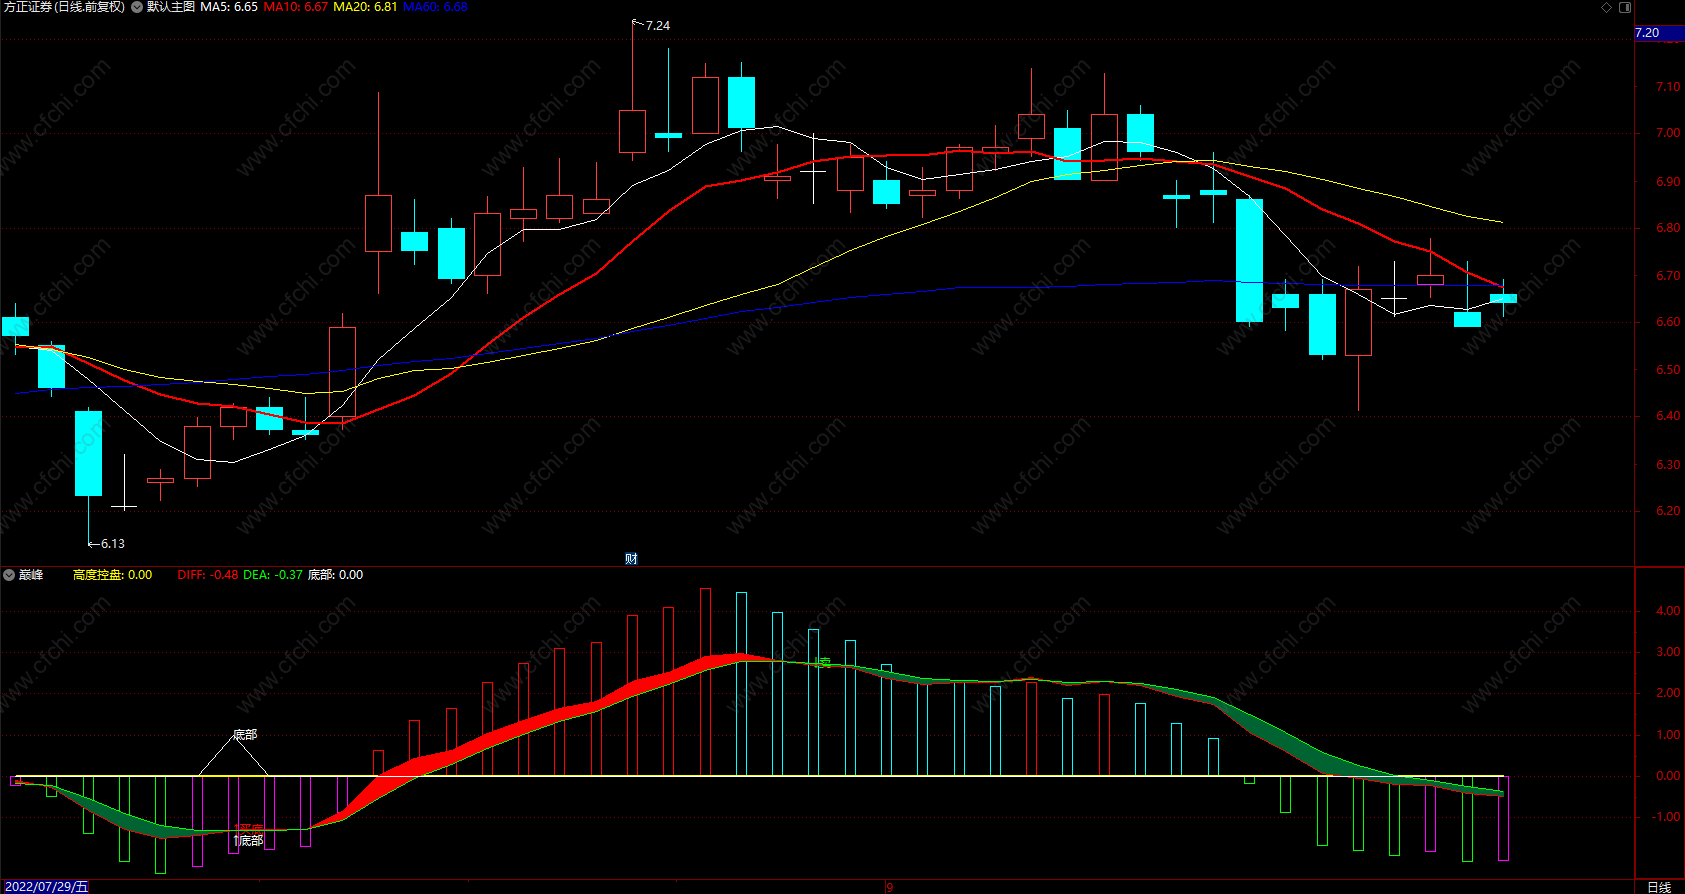Click the 7.00 price axis label
The width and height of the screenshot is (1685, 894).
pyautogui.click(x=1668, y=133)
